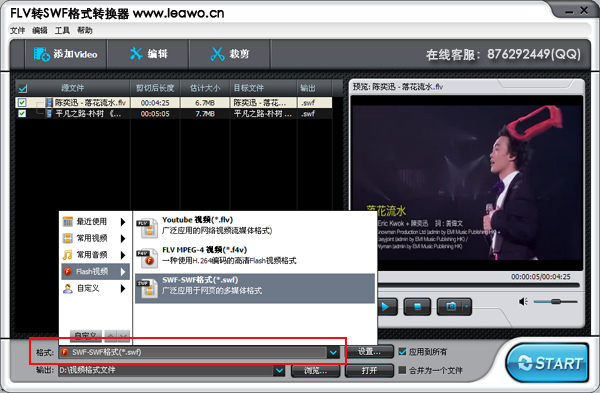600x393 pixels.
Task: Open the 文件 menu
Action: click(x=17, y=30)
